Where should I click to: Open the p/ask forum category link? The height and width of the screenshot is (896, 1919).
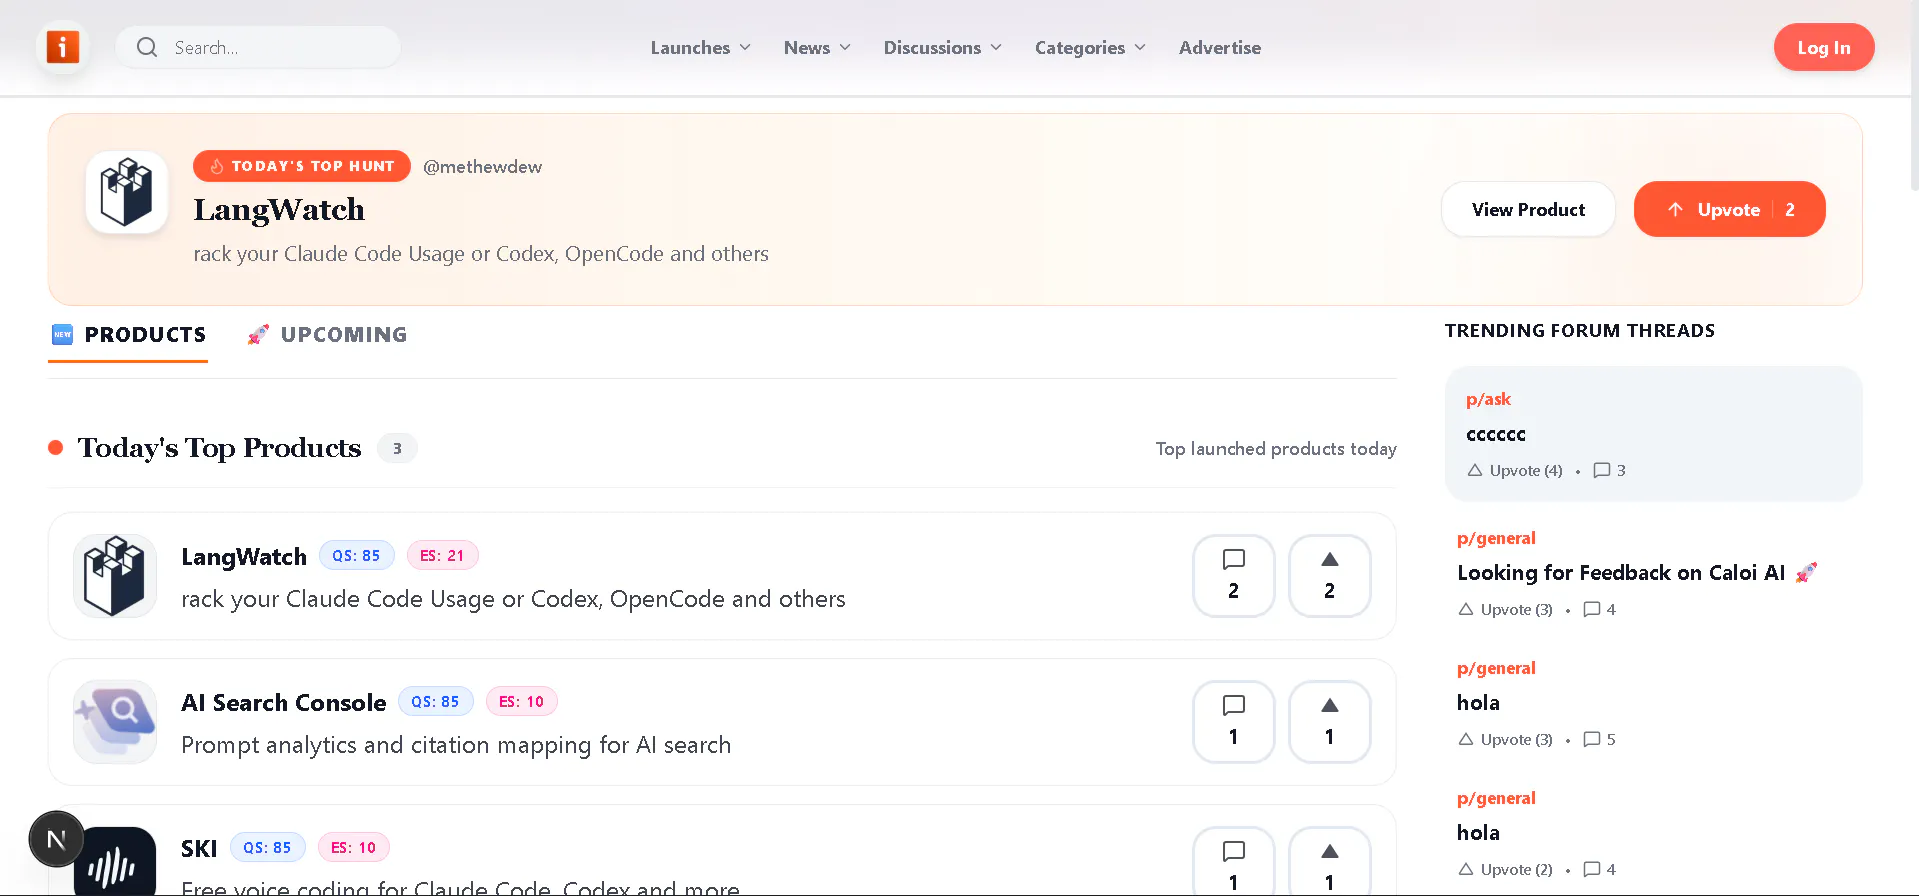click(1488, 399)
